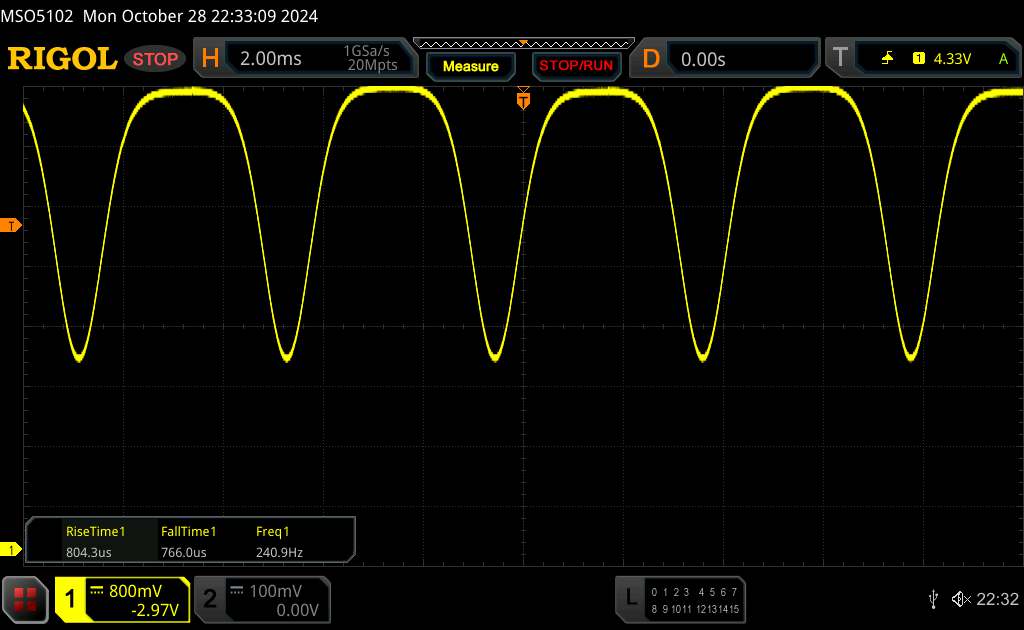Screen dimensions: 1024x630
Task: Select the 2.00ms timebase value
Action: (x=270, y=59)
